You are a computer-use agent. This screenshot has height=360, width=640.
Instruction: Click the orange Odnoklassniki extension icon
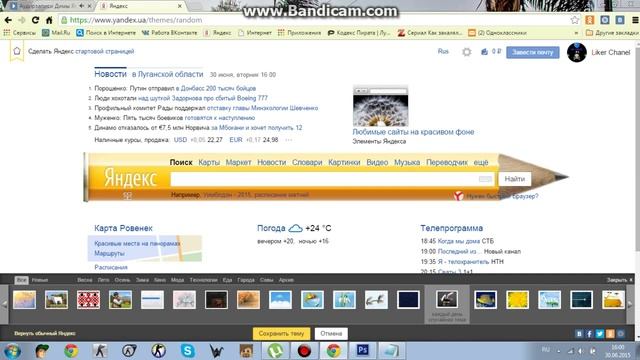point(590,20)
